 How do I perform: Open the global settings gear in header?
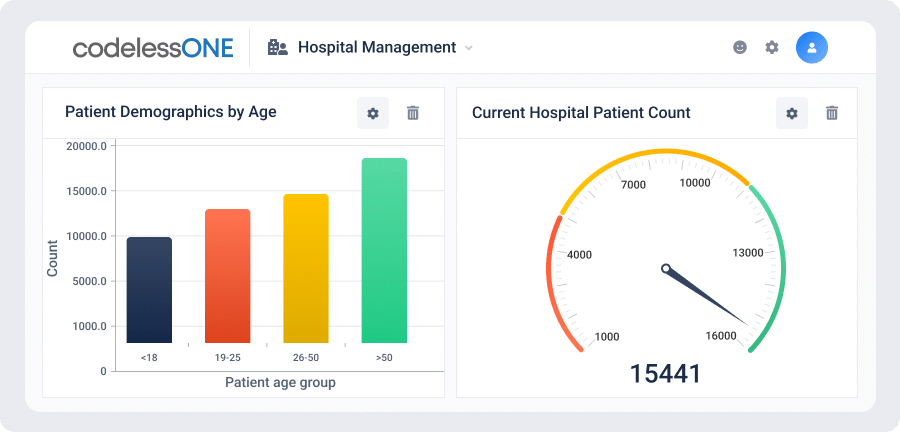click(772, 47)
